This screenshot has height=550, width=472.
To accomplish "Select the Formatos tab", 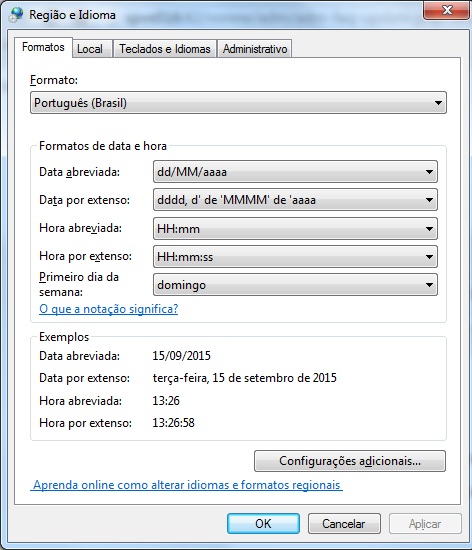I will tap(43, 47).
